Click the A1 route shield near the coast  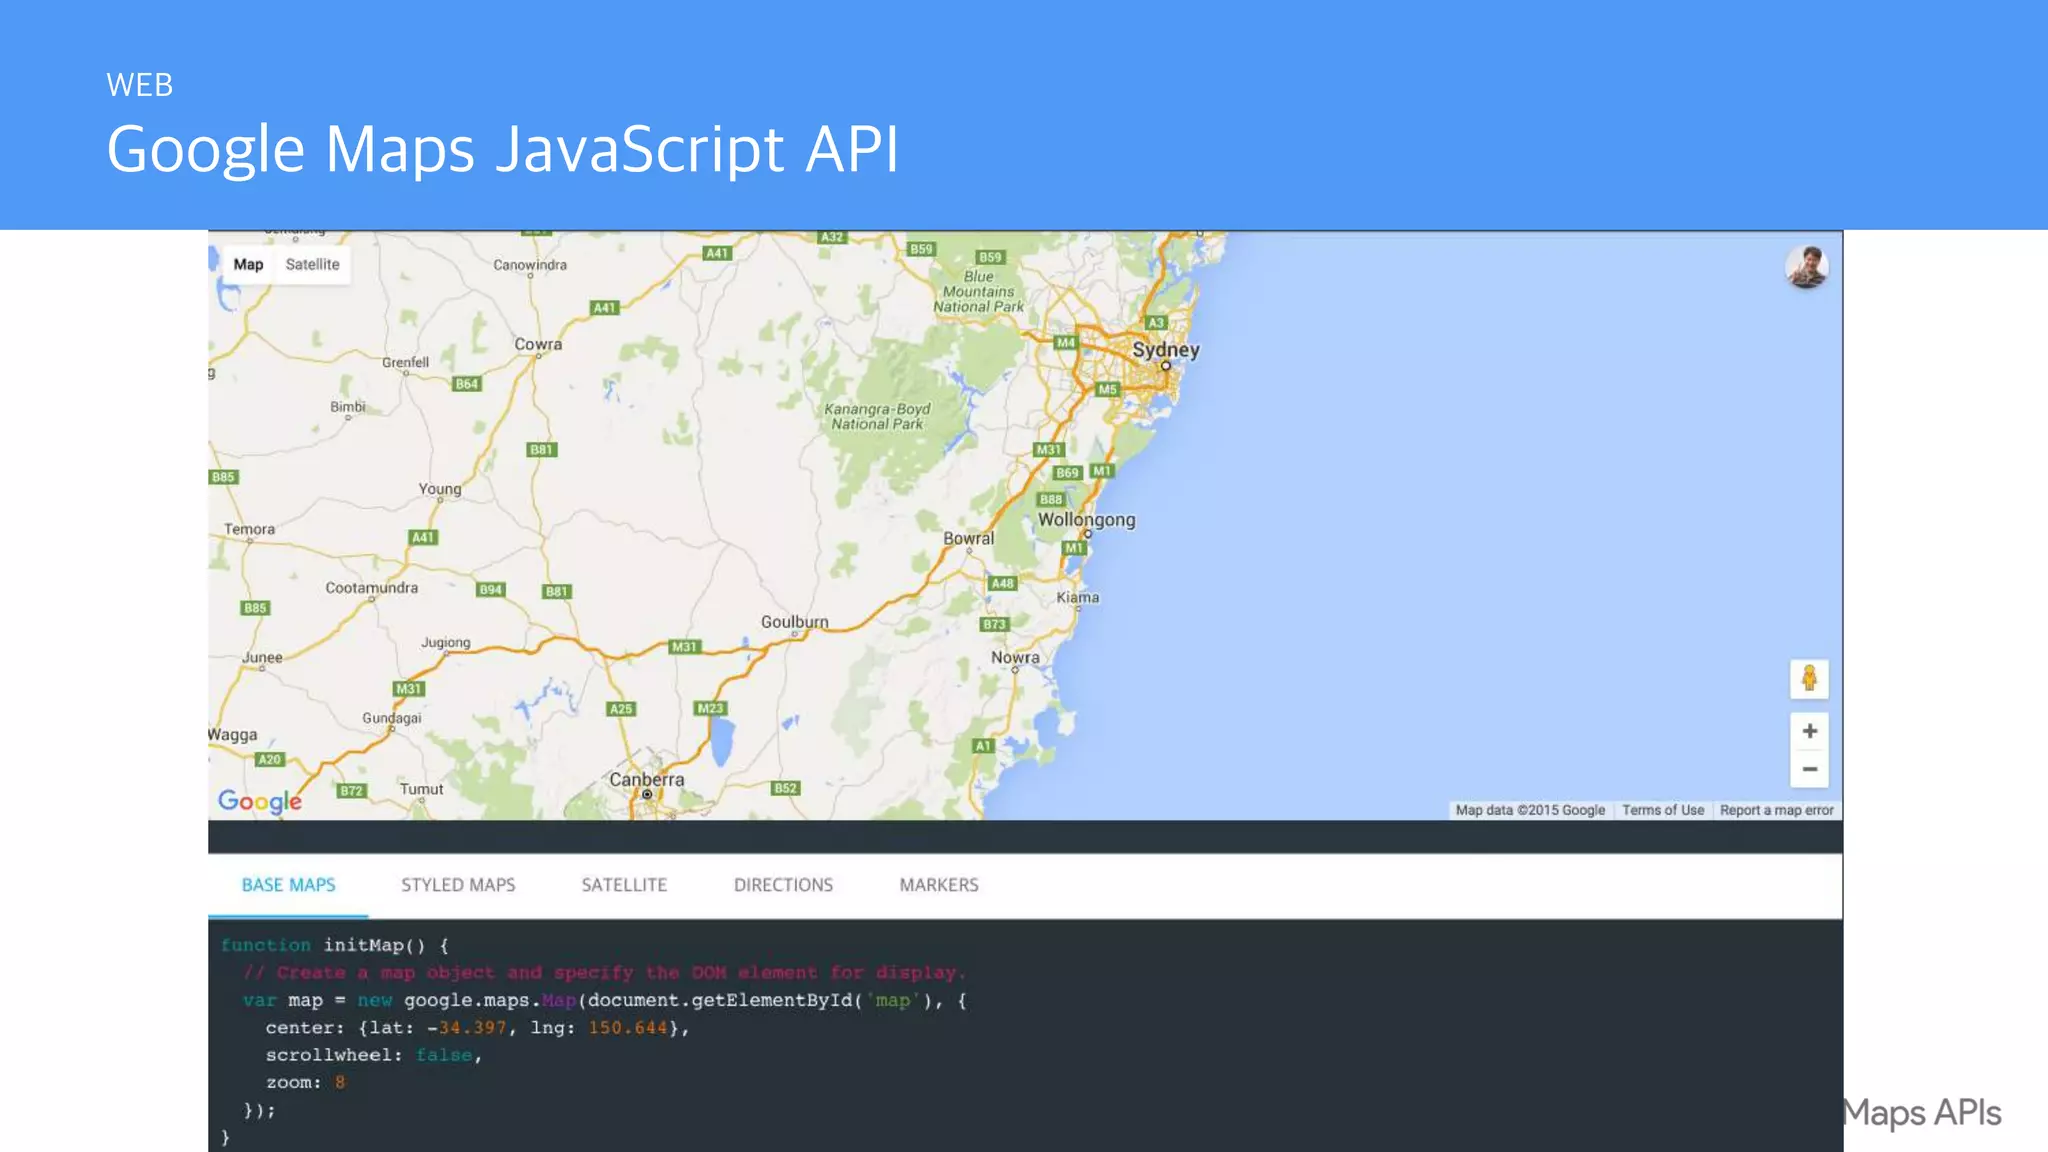984,745
